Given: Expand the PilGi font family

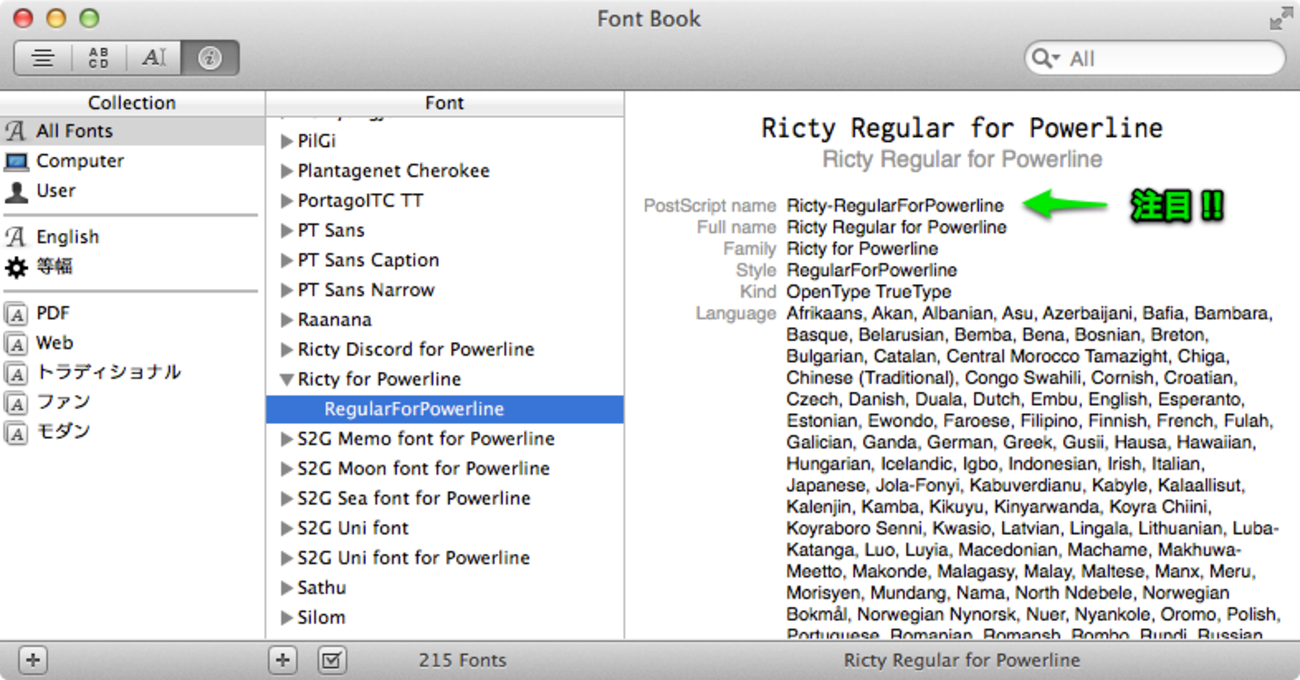Looking at the screenshot, I should (287, 142).
